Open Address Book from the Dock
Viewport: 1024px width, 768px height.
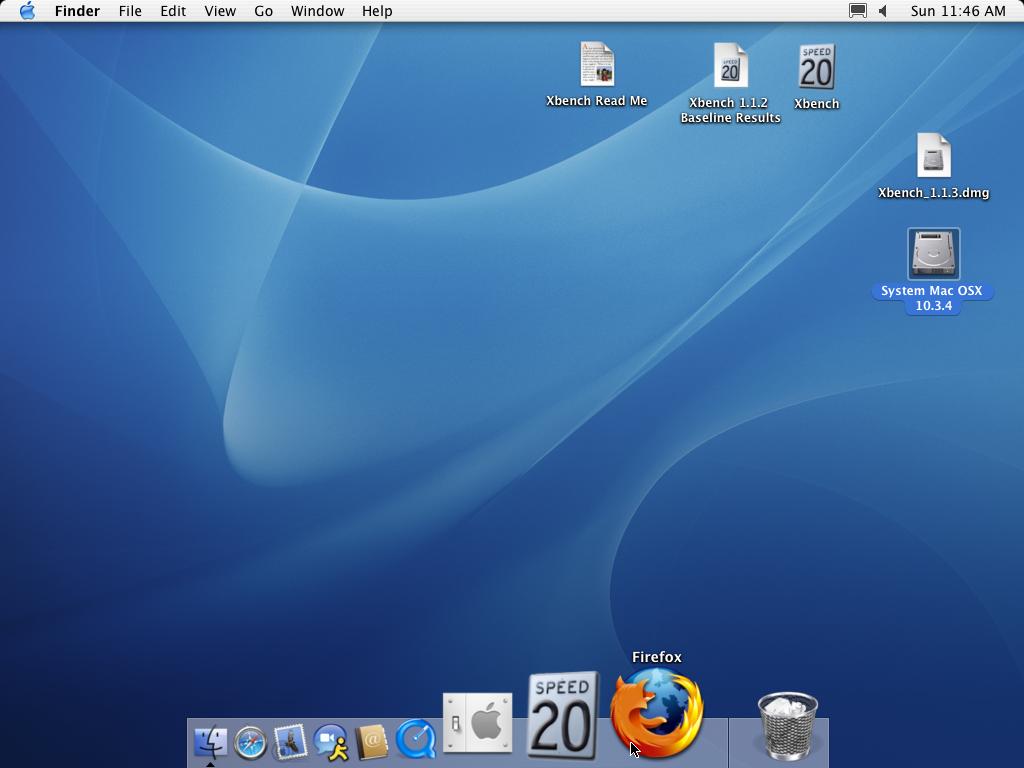pos(372,743)
